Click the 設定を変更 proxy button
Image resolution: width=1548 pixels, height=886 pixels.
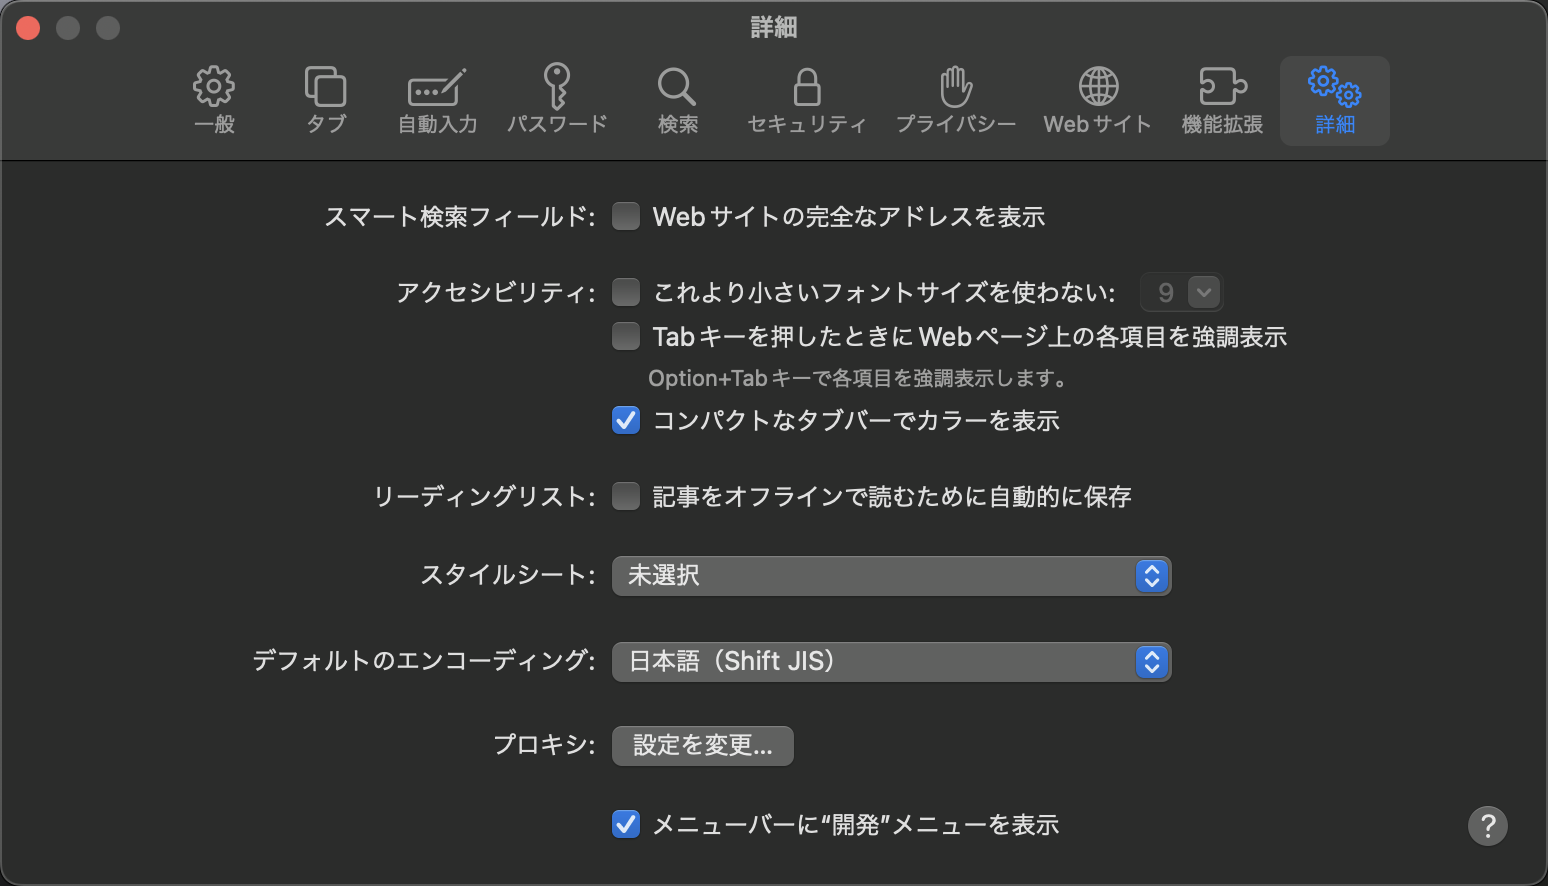pos(702,745)
